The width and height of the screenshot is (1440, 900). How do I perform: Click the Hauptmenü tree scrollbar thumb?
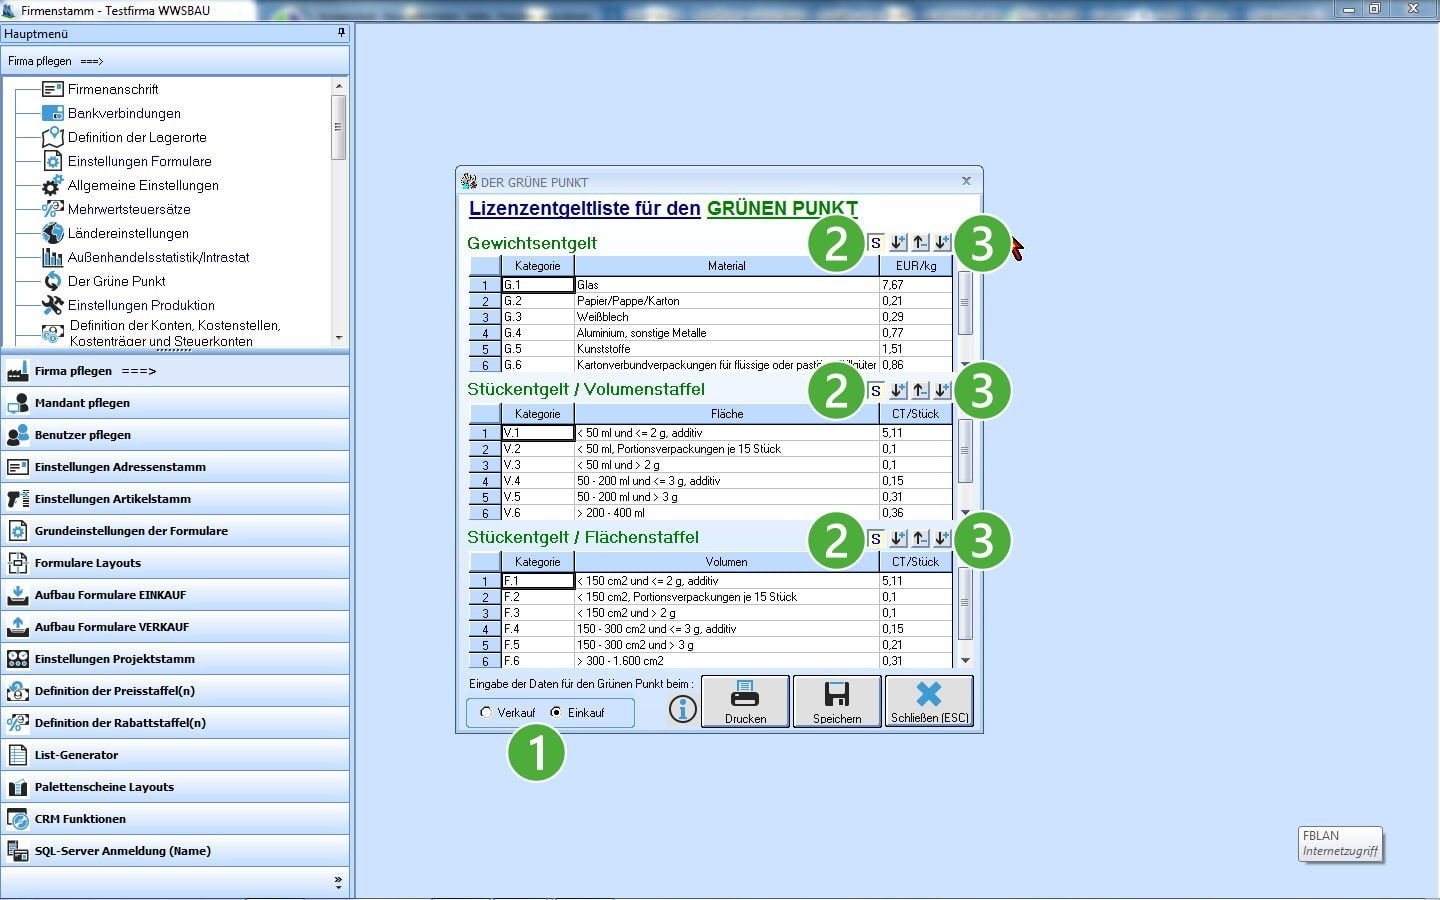[x=339, y=127]
